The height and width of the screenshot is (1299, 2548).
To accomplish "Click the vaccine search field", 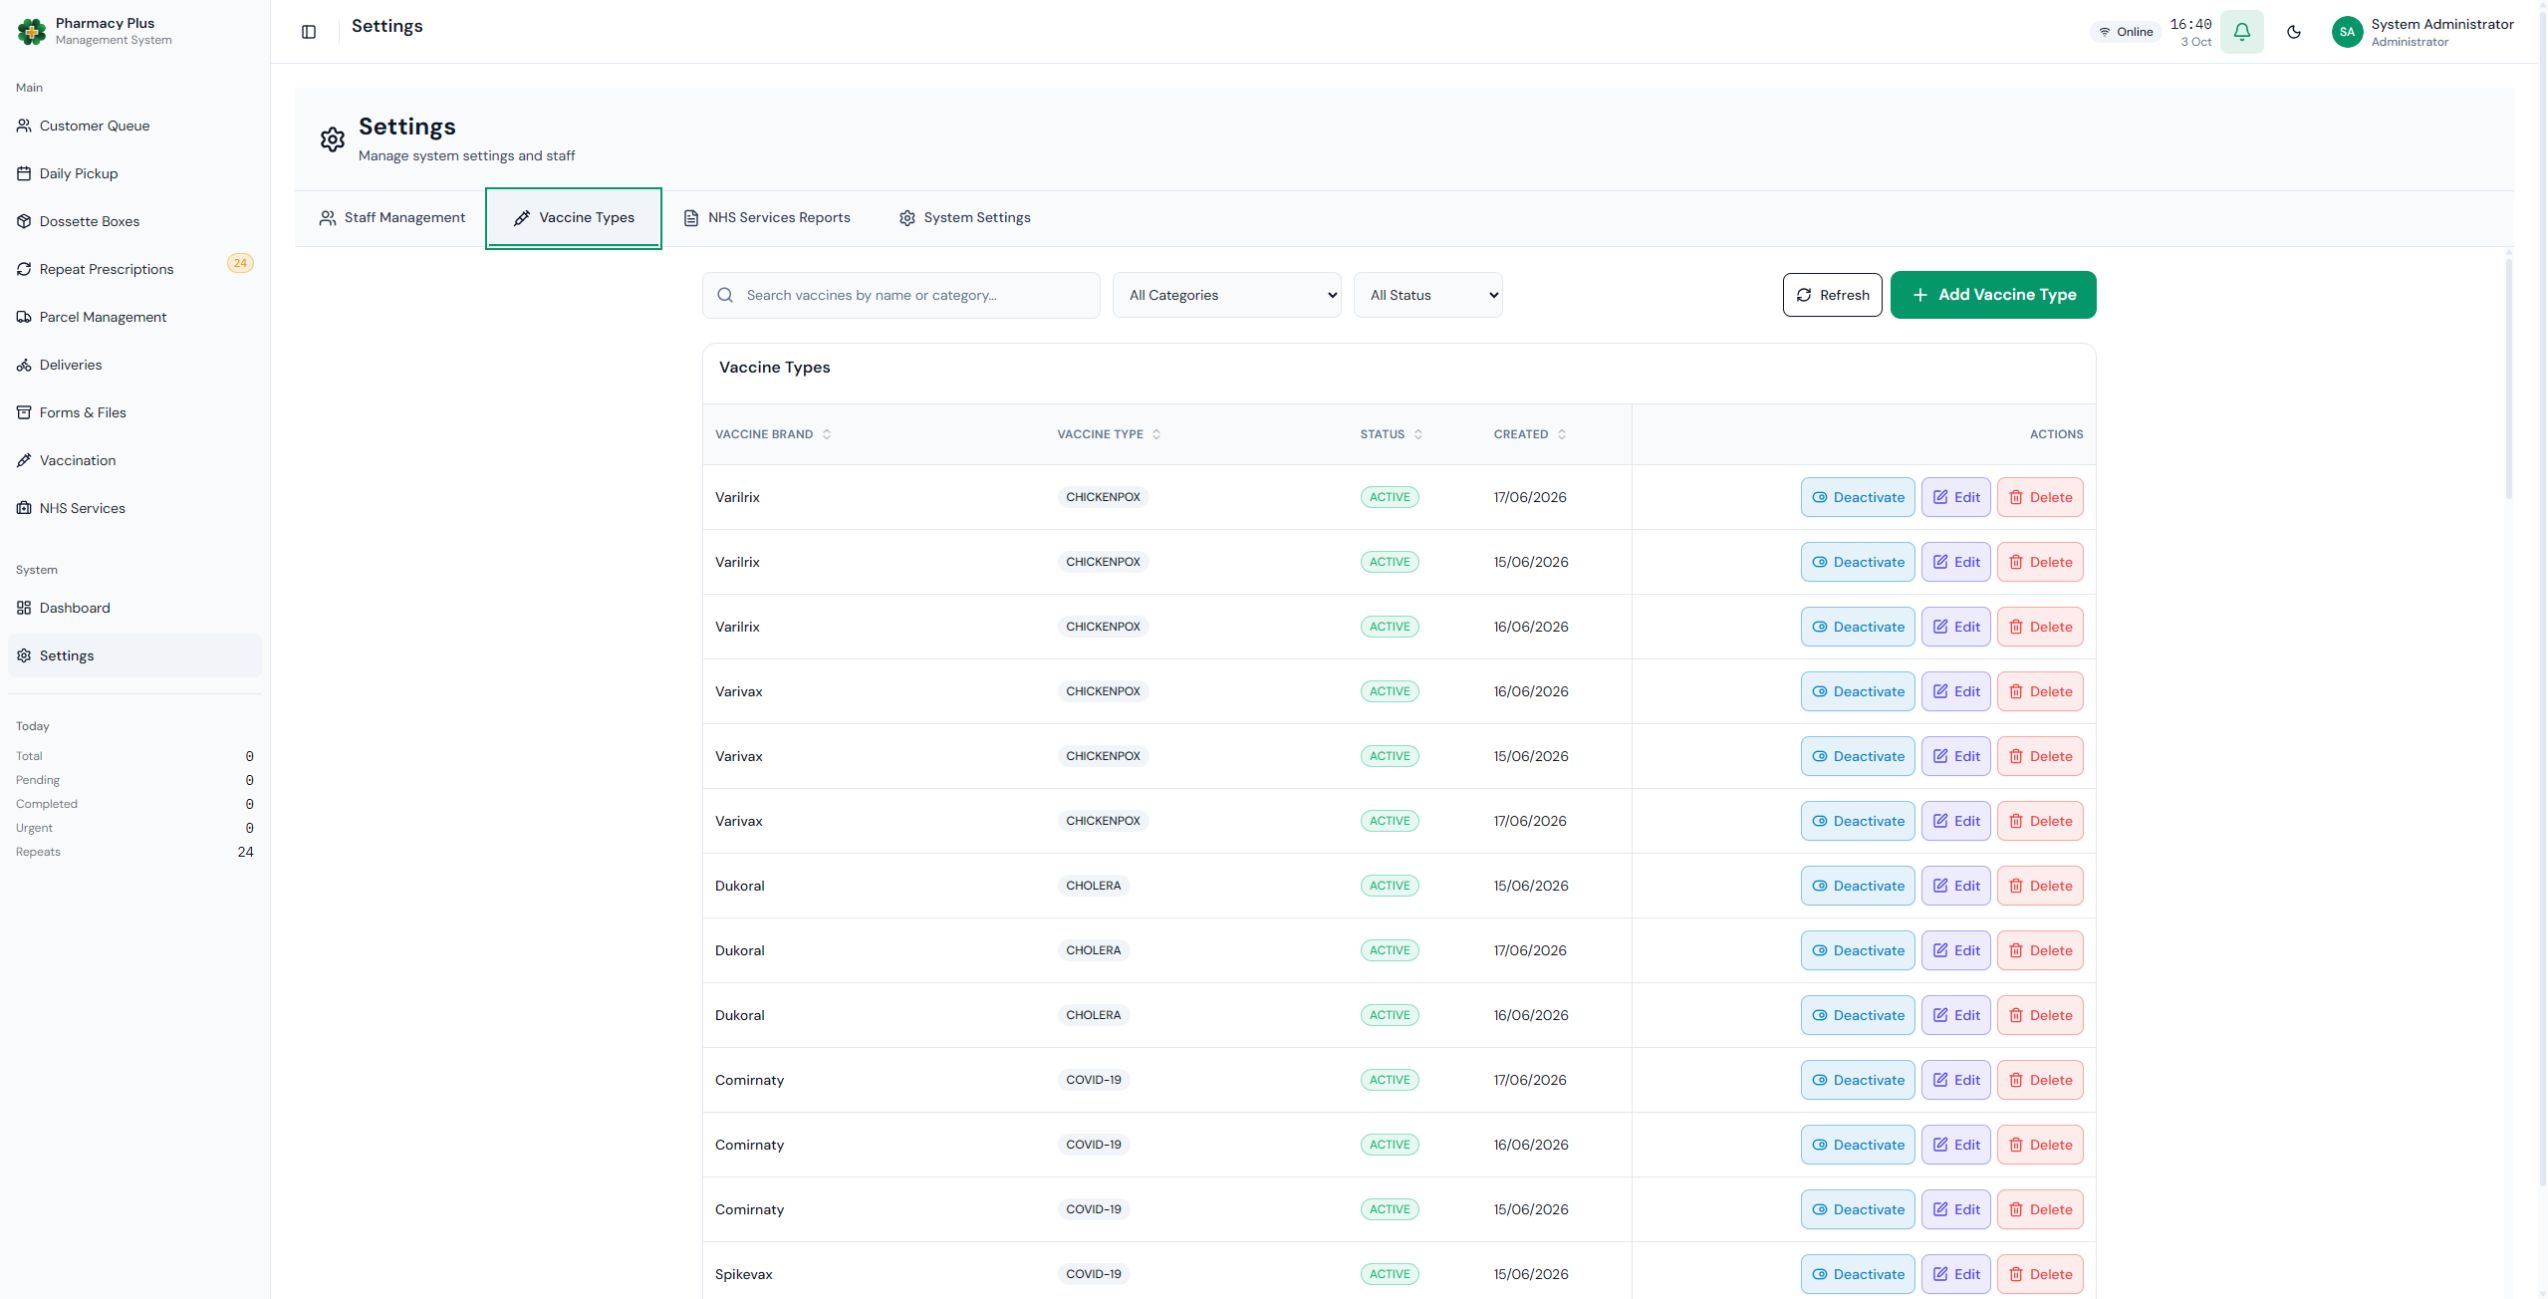I will pos(901,295).
